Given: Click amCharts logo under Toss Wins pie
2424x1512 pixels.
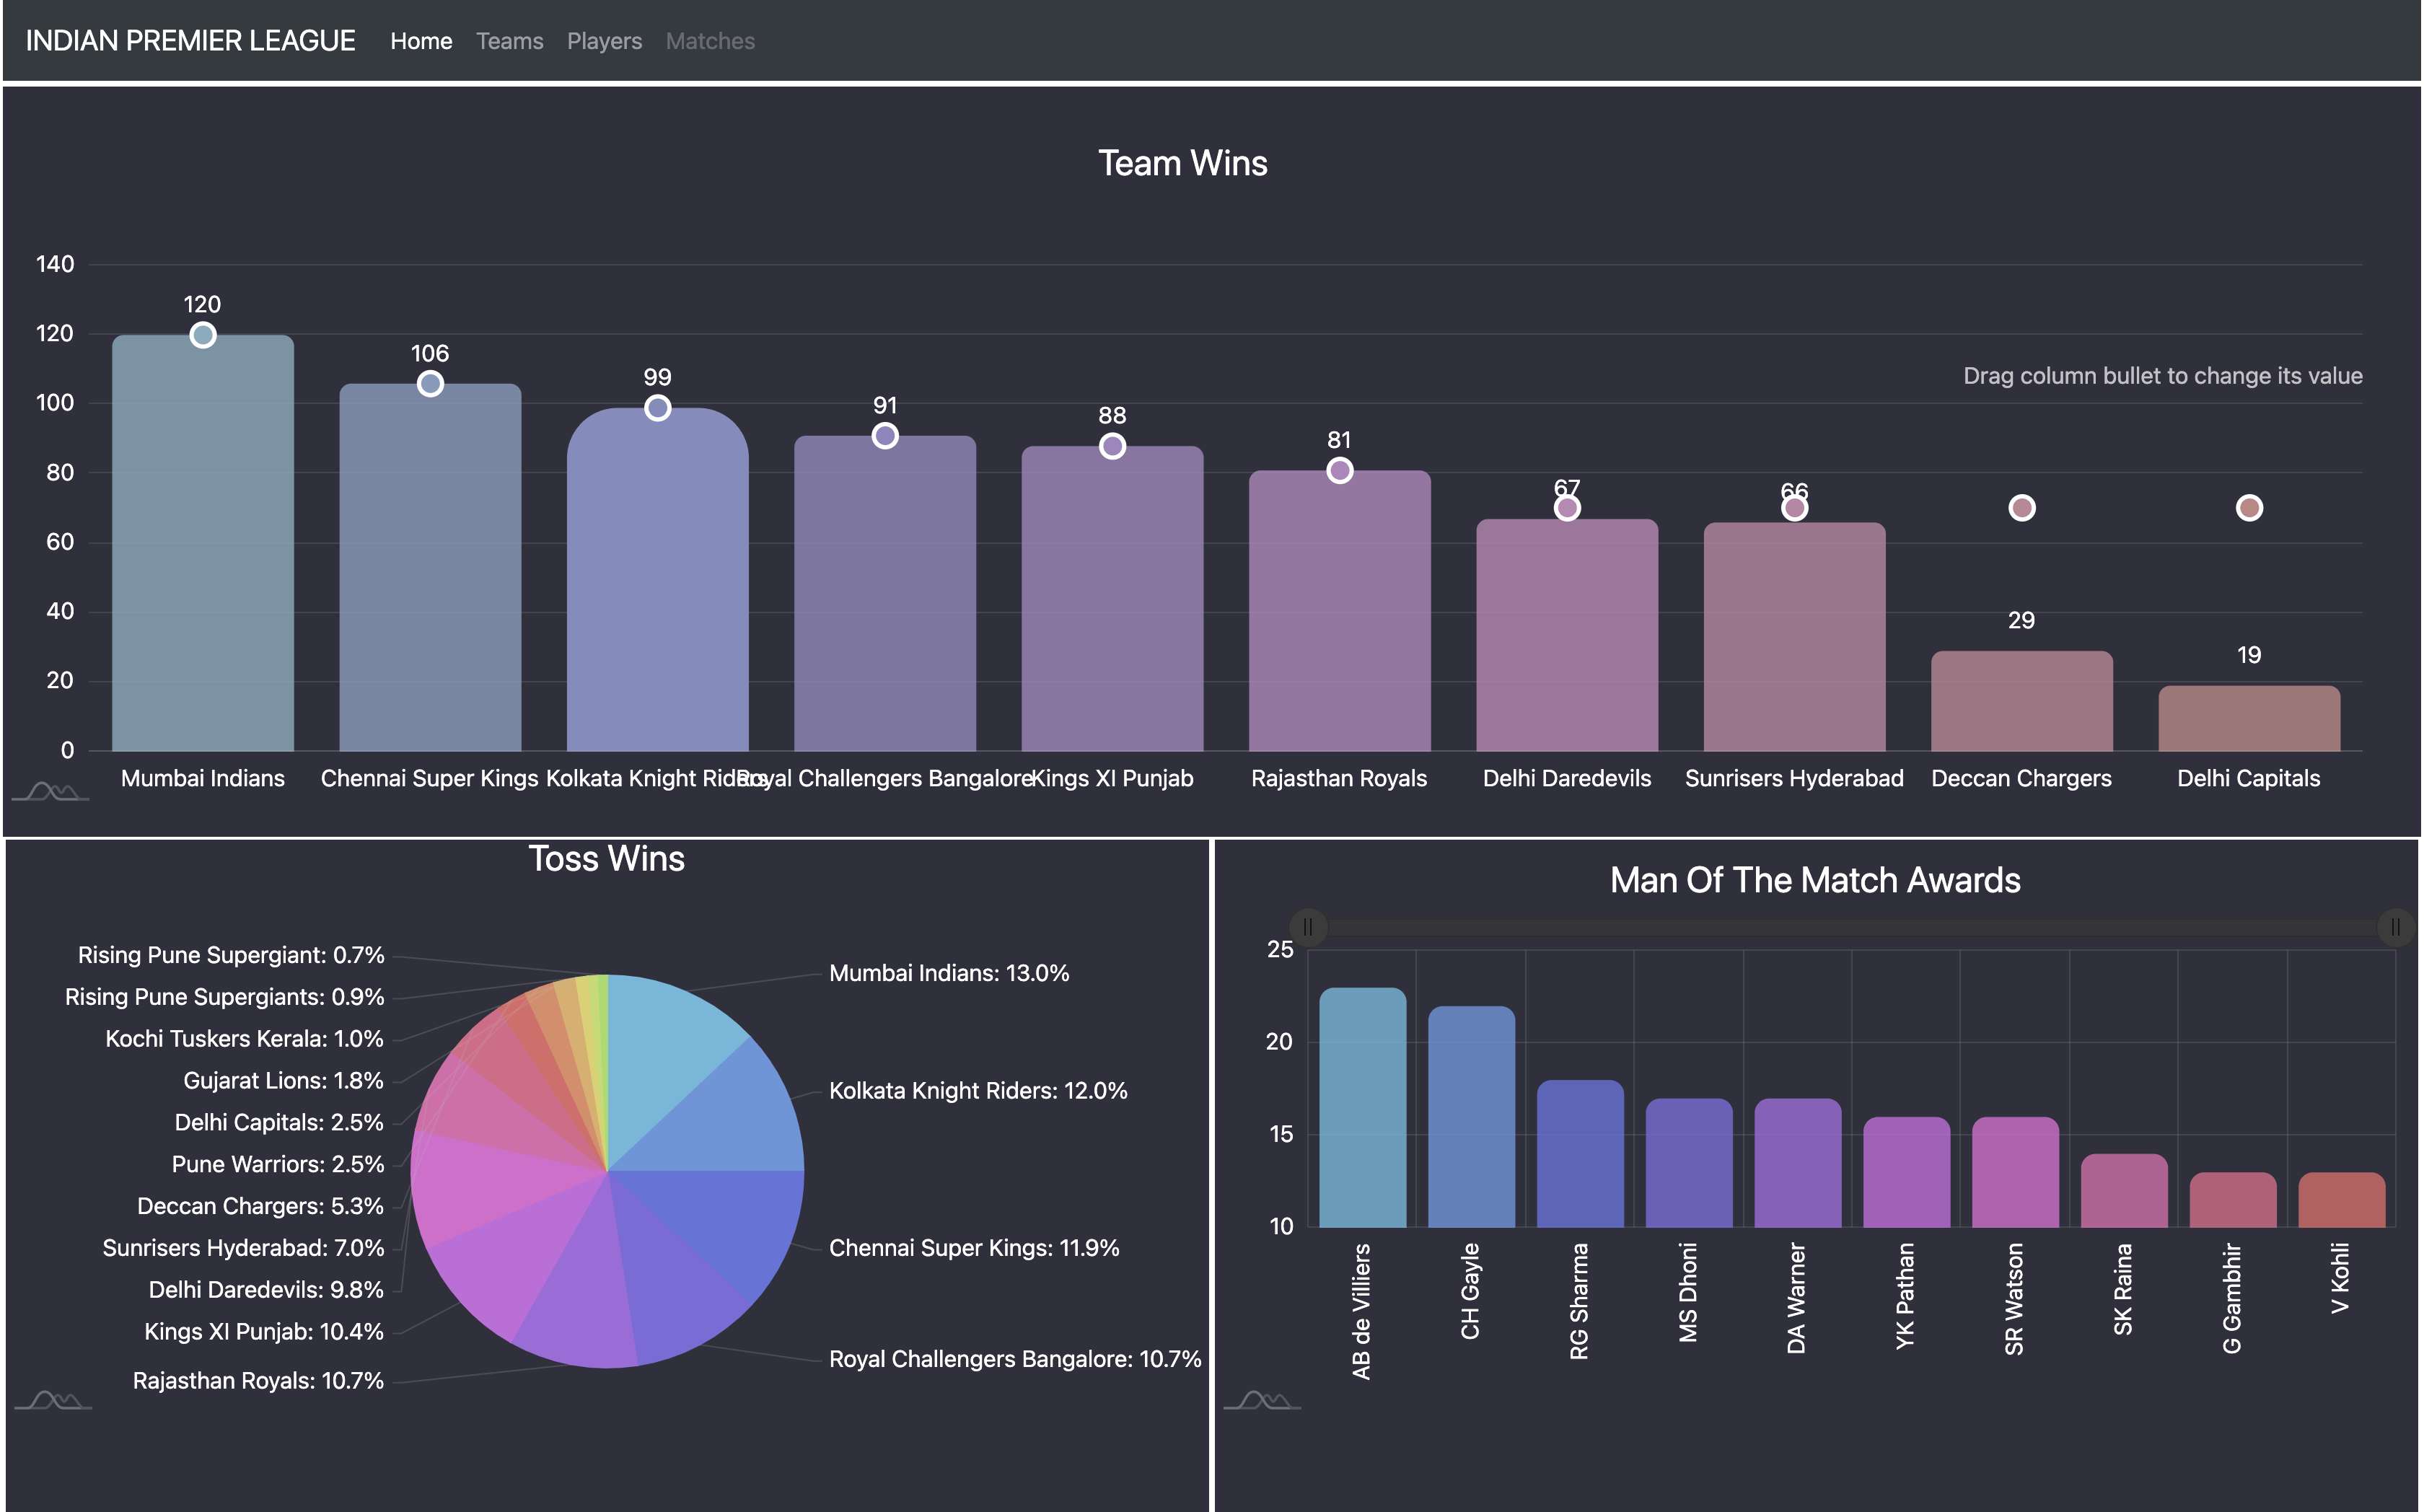Looking at the screenshot, I should click(53, 1400).
